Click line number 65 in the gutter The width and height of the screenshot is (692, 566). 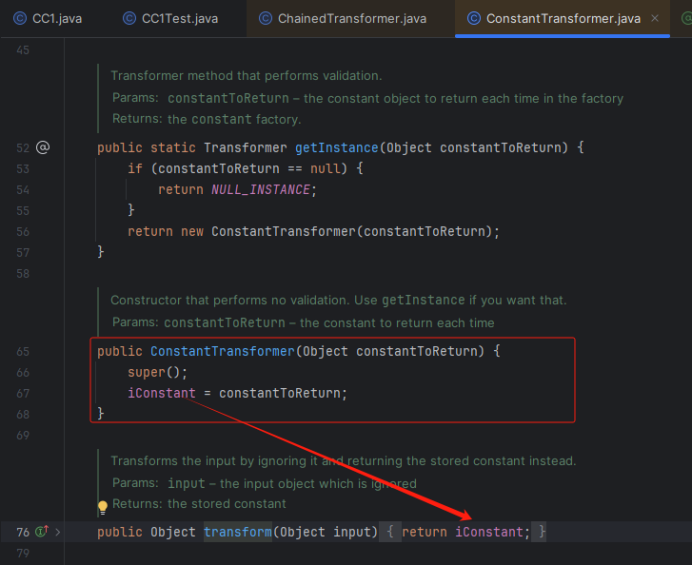tap(22, 352)
